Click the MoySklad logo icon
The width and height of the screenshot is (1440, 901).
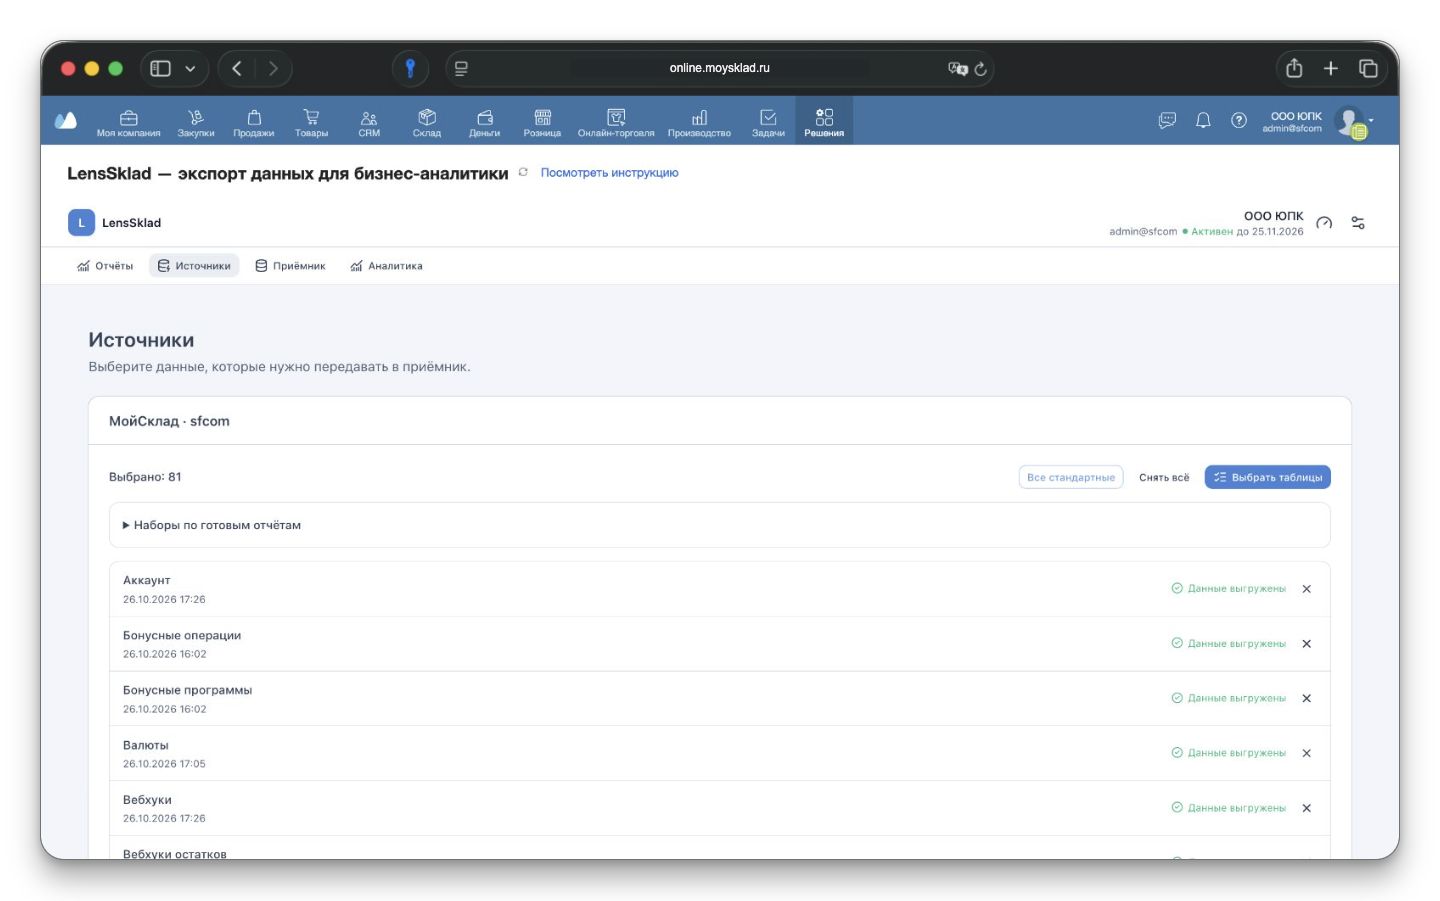tap(66, 121)
